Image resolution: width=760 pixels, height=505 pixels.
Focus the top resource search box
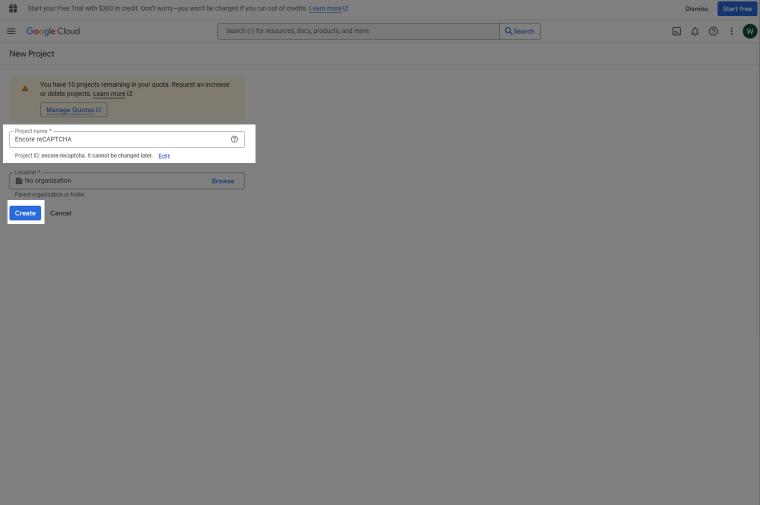point(358,31)
